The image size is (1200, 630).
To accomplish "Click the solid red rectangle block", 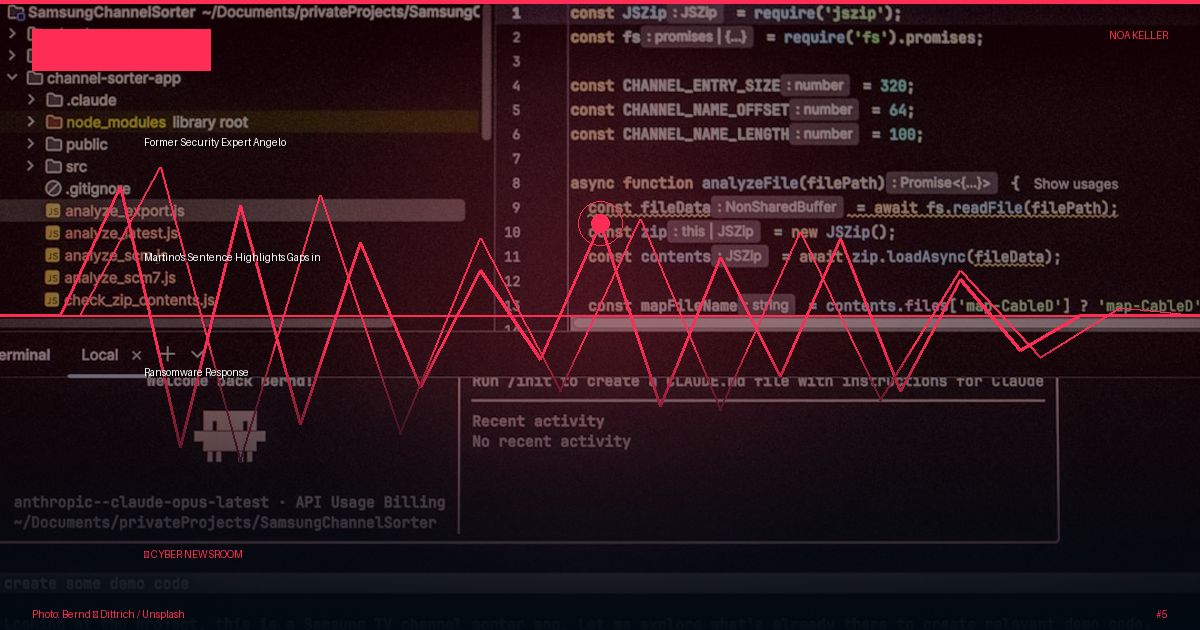I will (121, 50).
